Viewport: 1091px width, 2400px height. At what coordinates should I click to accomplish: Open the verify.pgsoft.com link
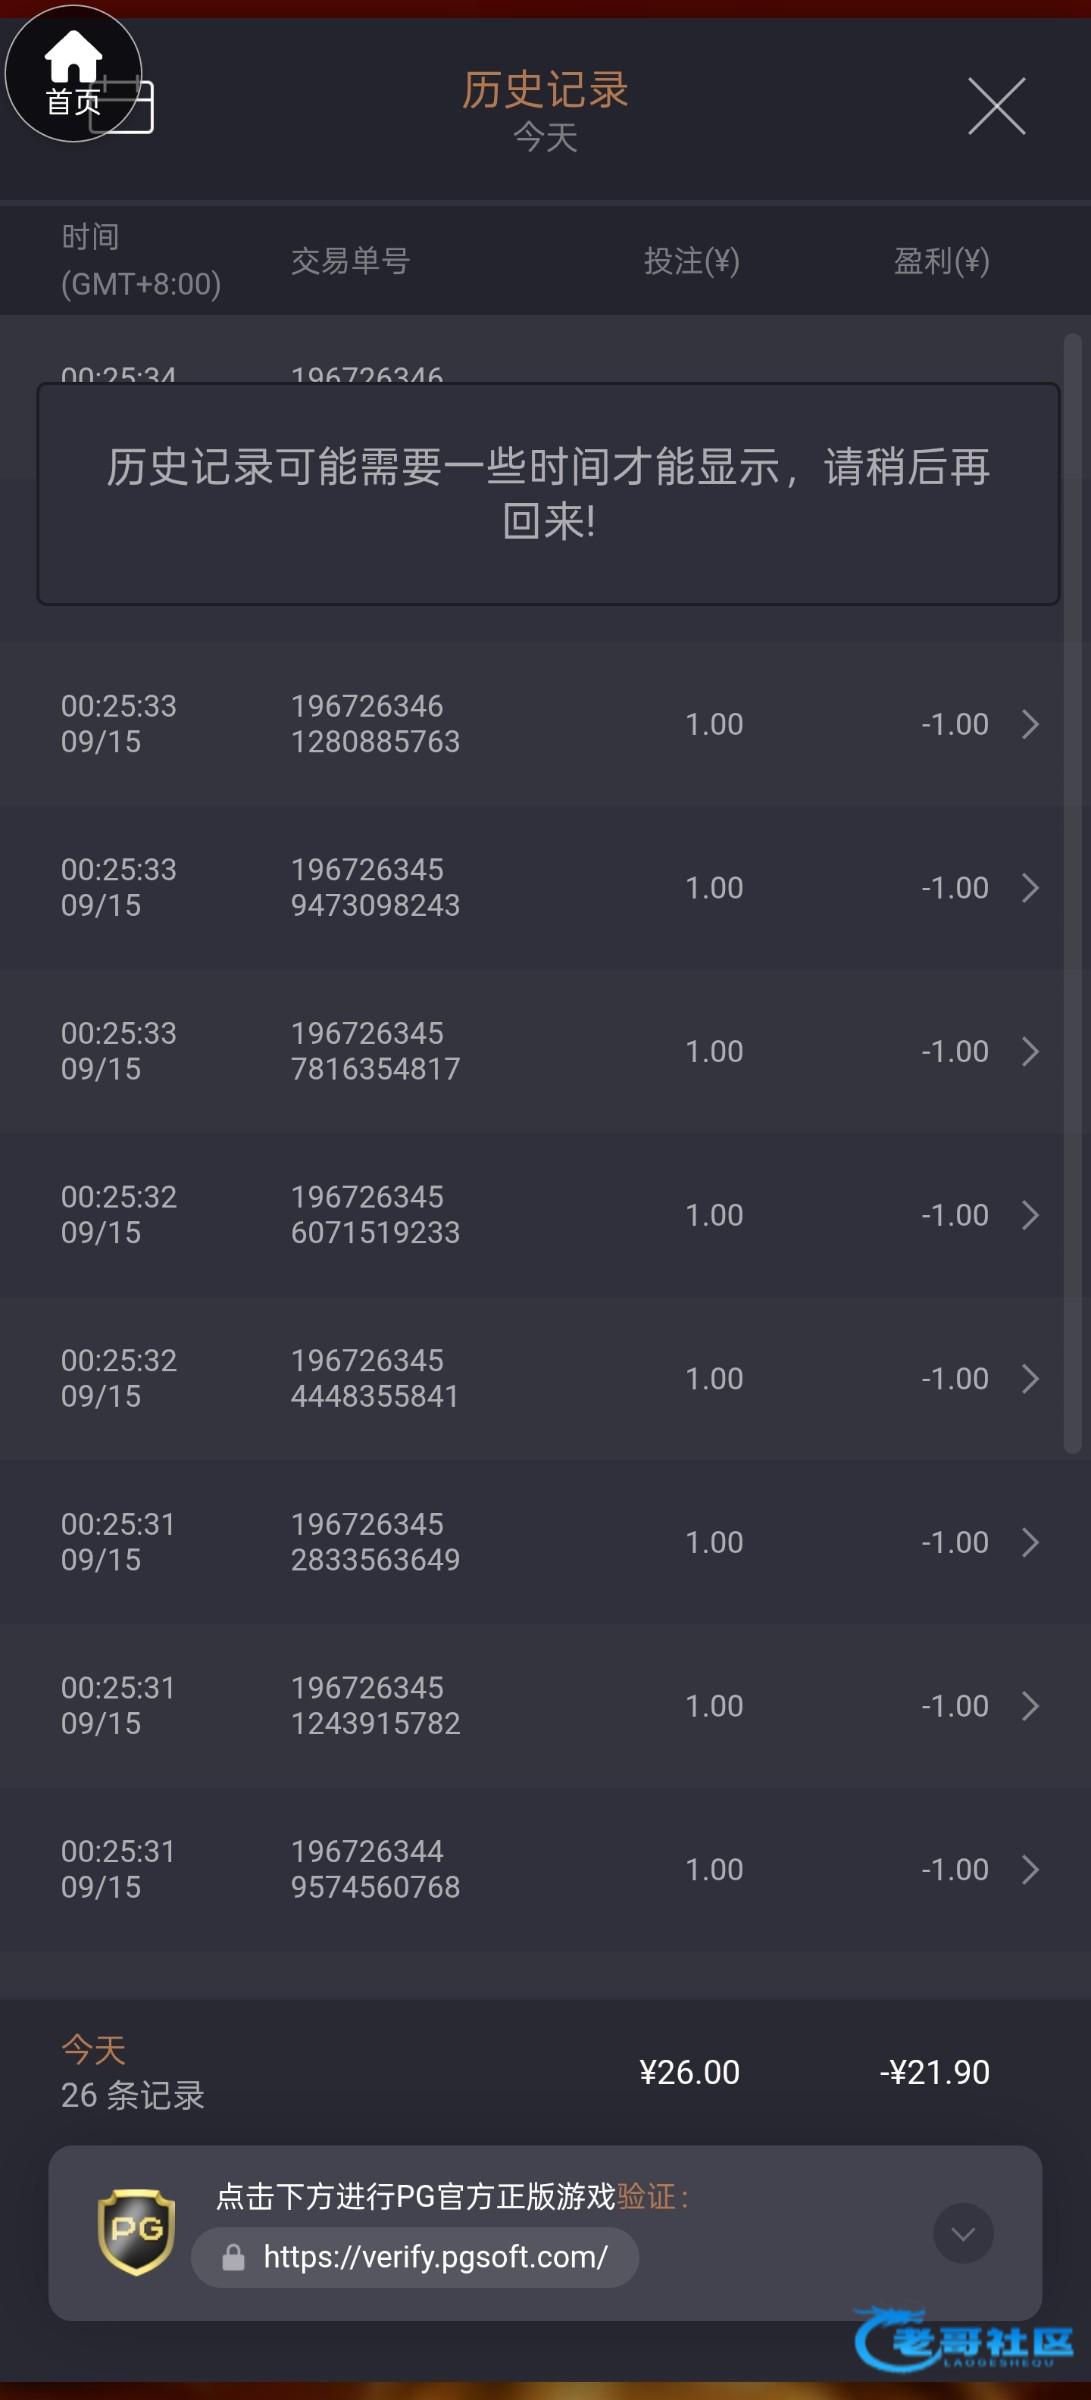pyautogui.click(x=435, y=2257)
